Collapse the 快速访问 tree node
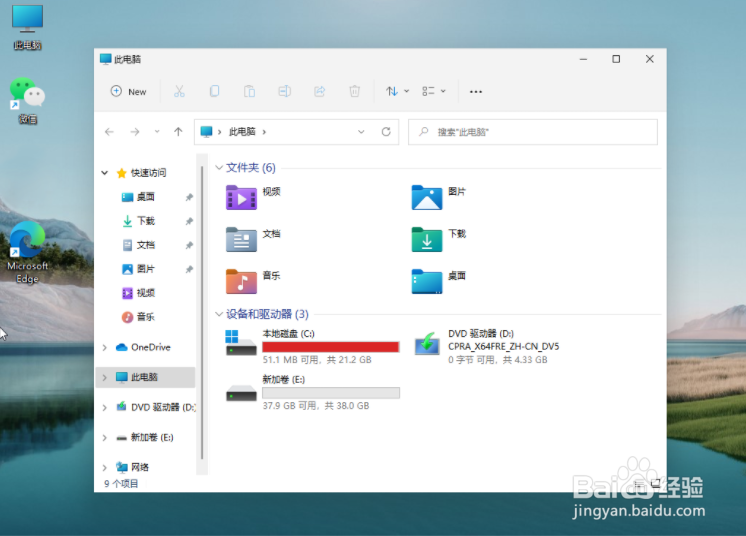This screenshot has width=746, height=536. [x=105, y=173]
